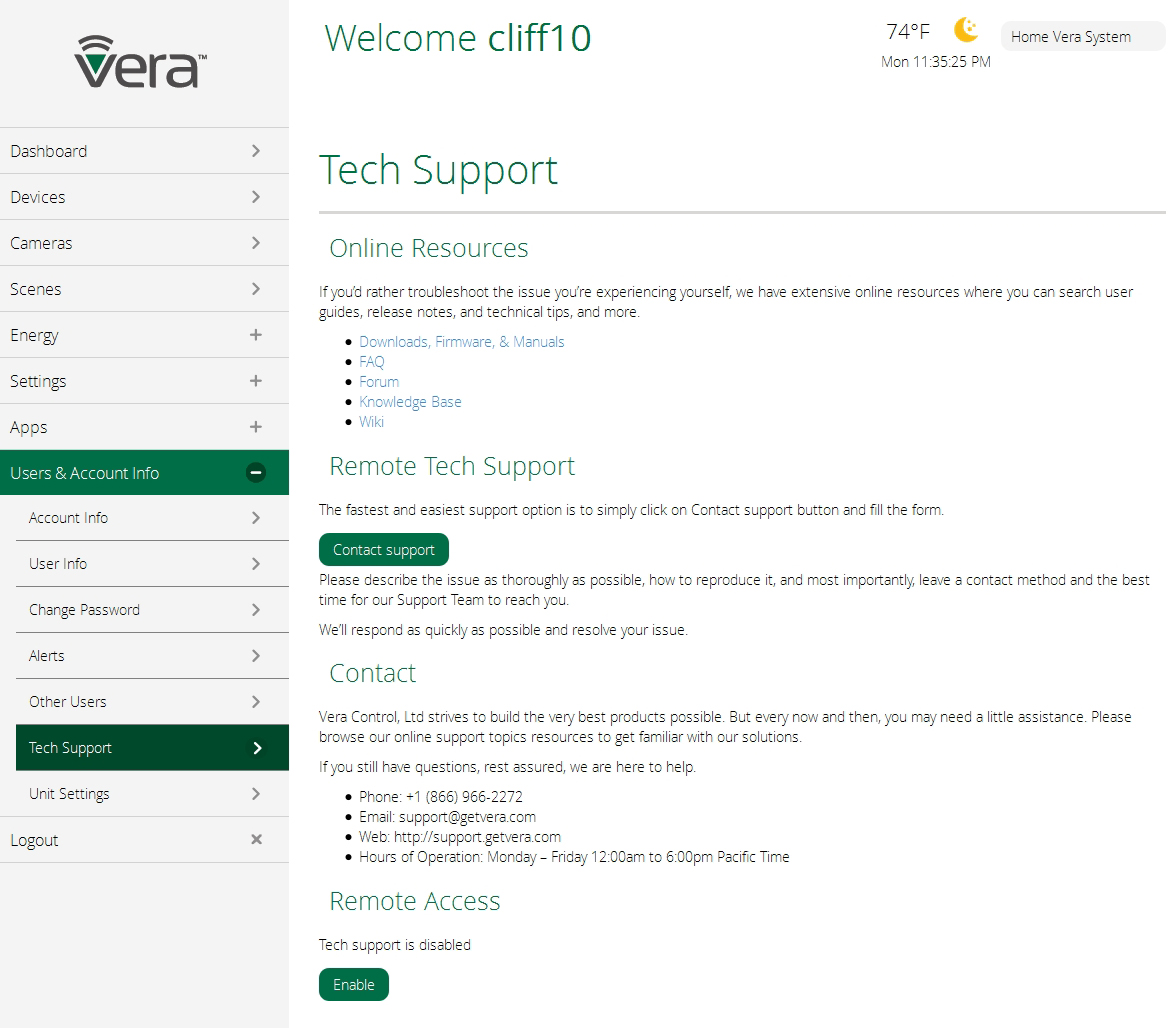Click the arrow icon next to Alerts

click(256, 656)
